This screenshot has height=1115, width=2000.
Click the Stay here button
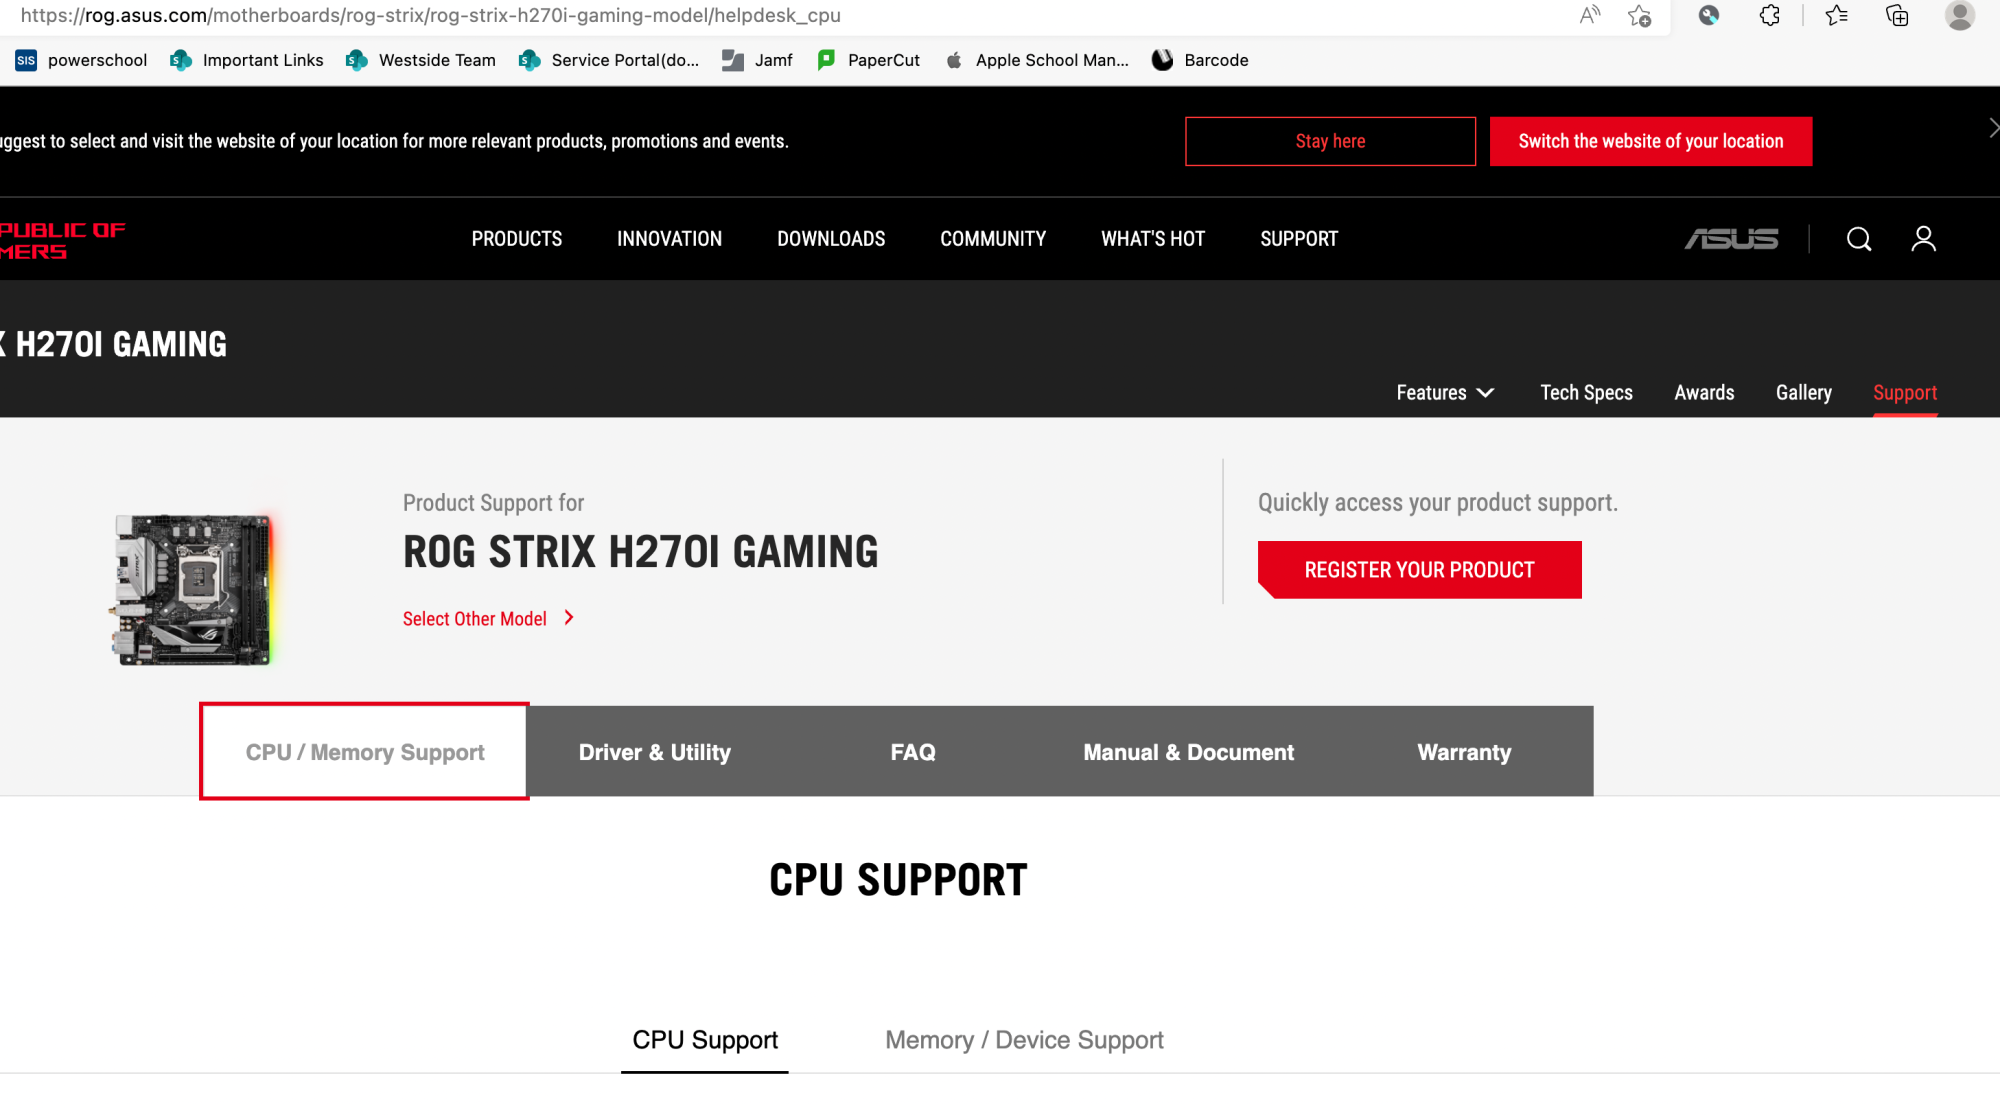1329,141
